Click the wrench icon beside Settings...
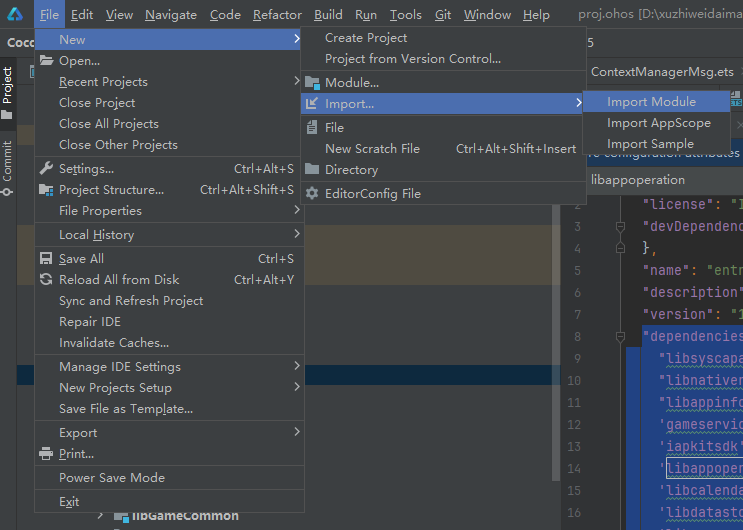 click(x=46, y=168)
